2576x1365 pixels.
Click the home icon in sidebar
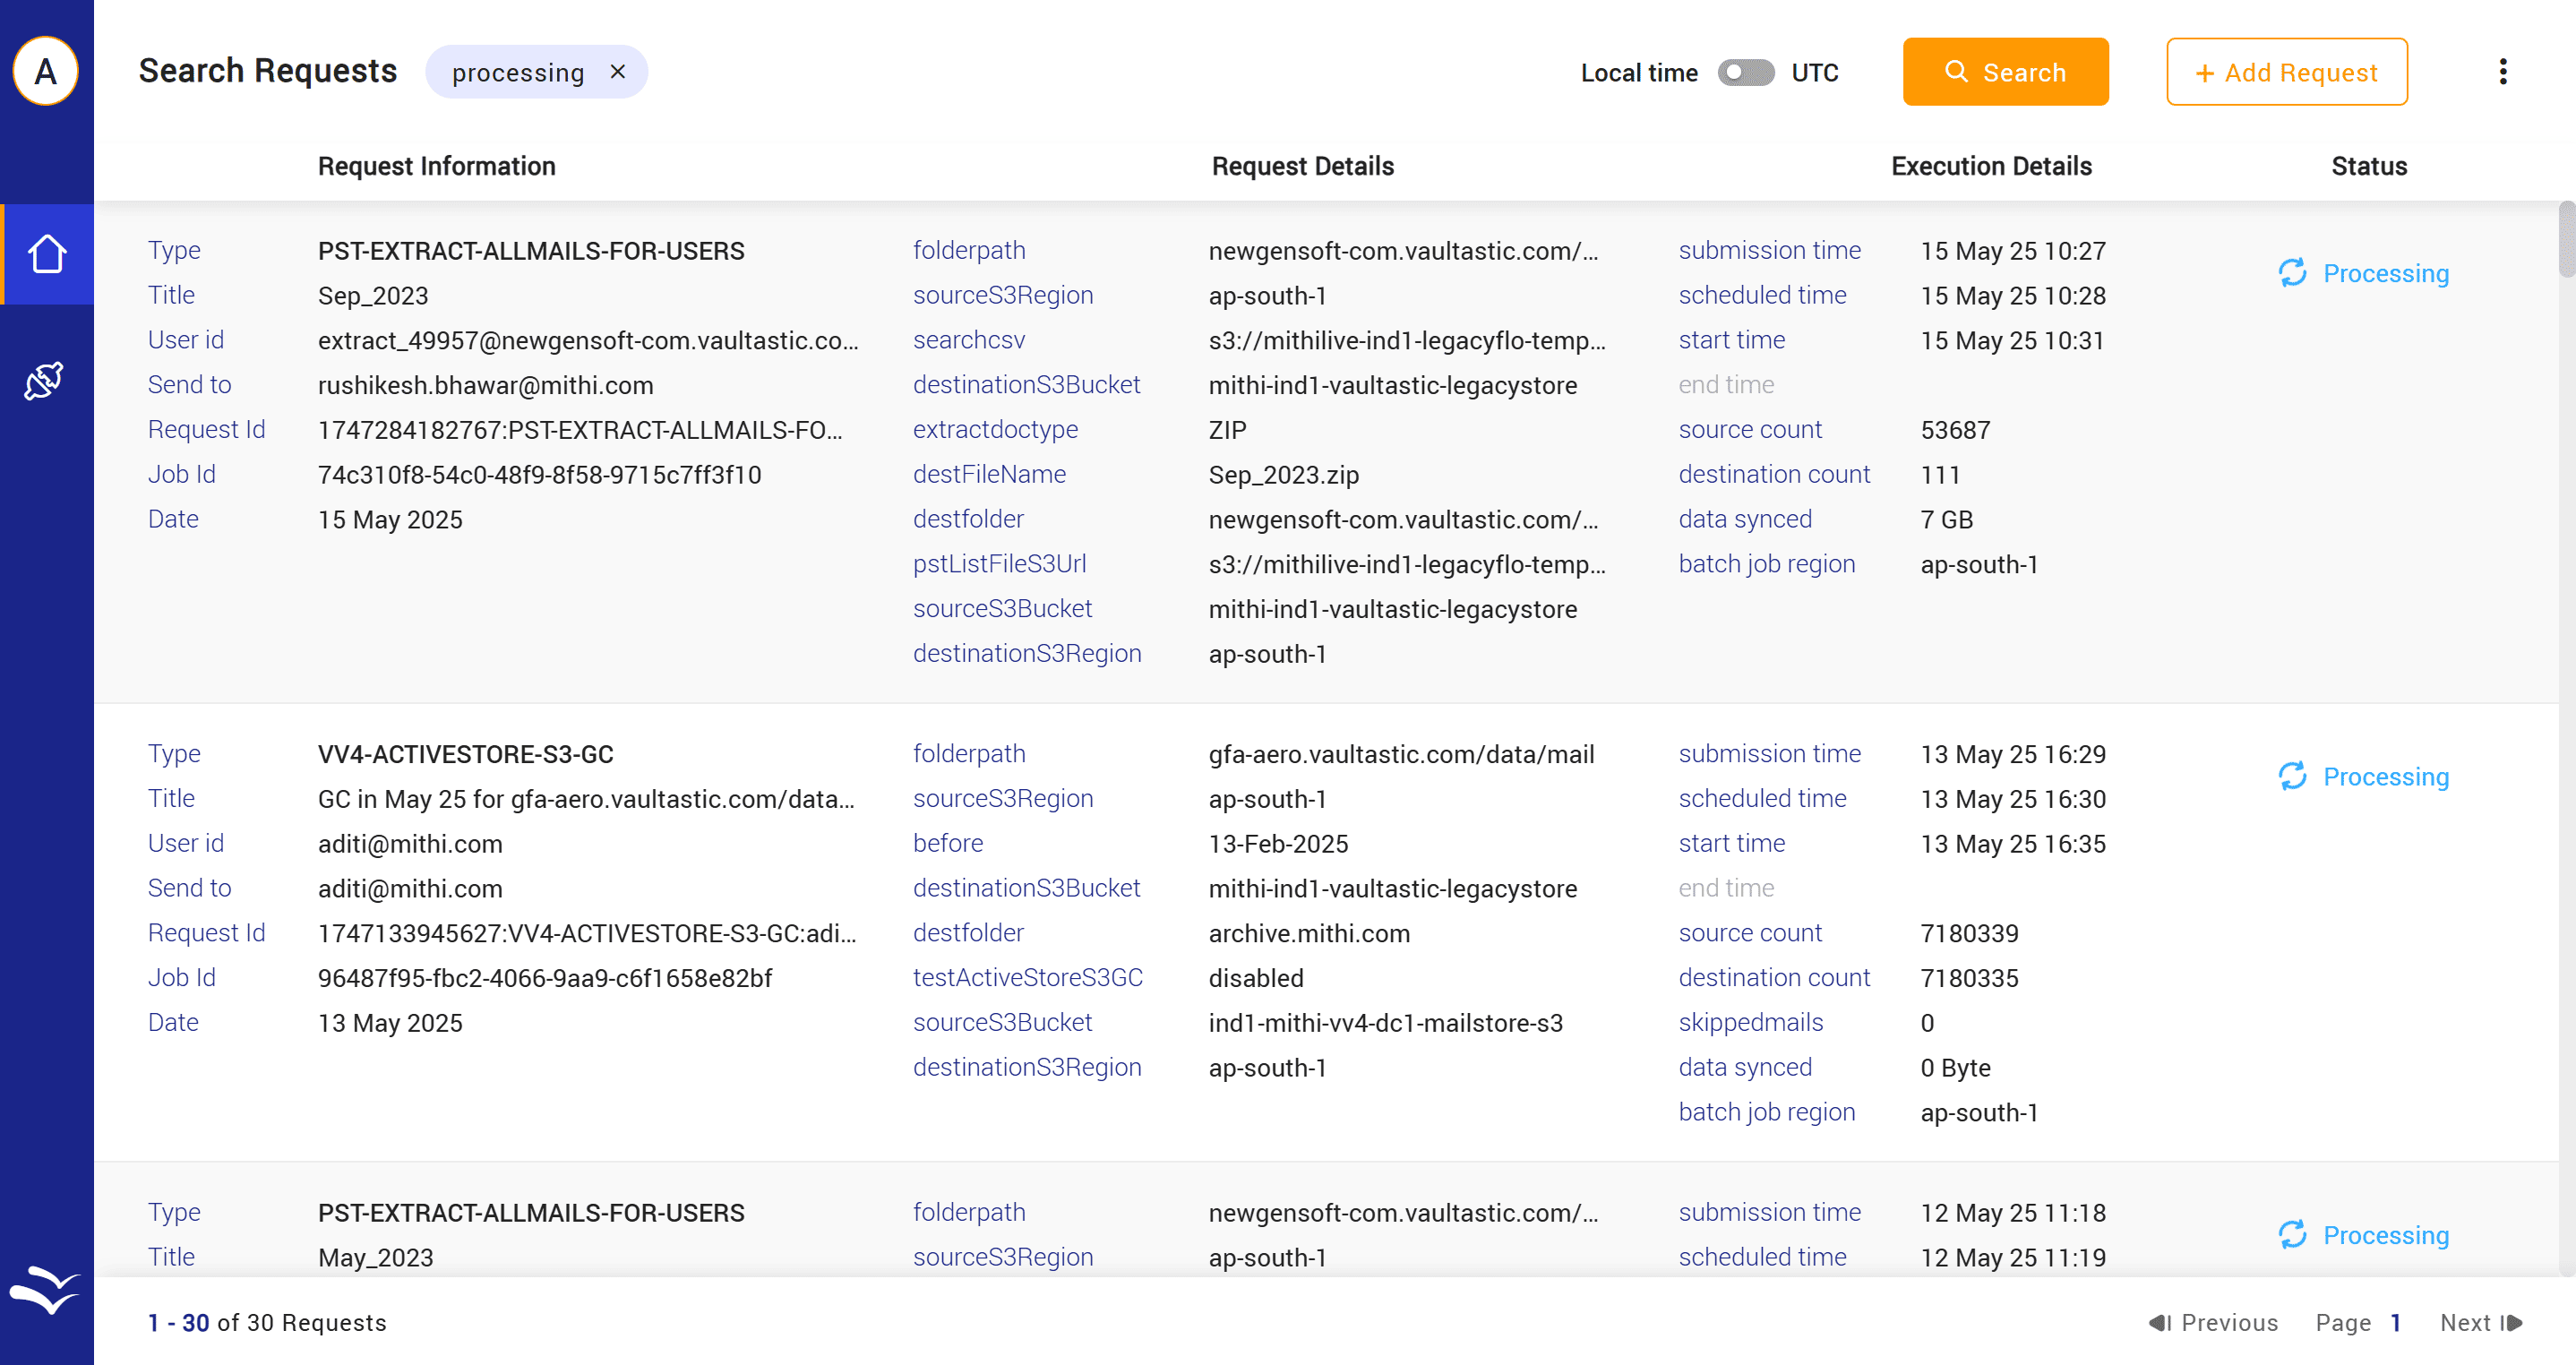(x=46, y=254)
